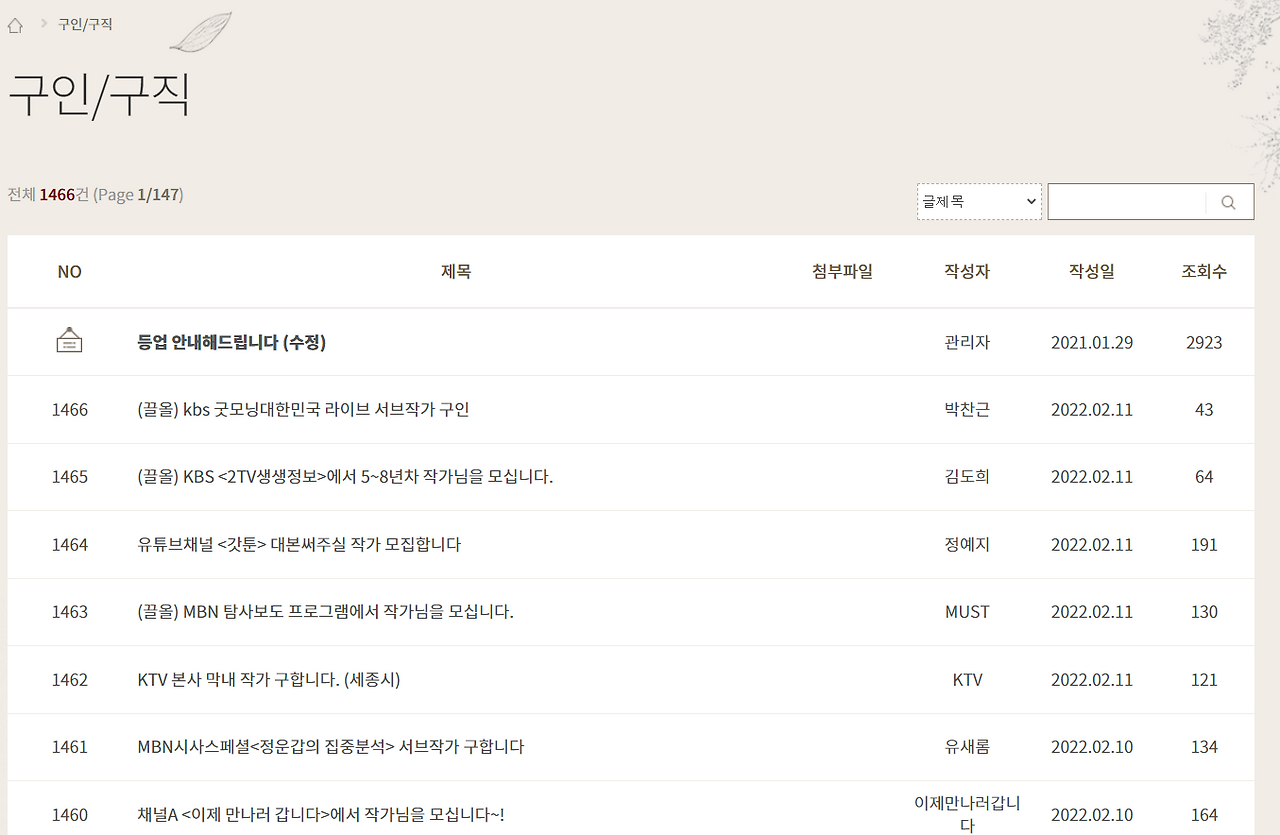This screenshot has height=835, width=1280.
Task: Click post number 1463
Action: 70,612
